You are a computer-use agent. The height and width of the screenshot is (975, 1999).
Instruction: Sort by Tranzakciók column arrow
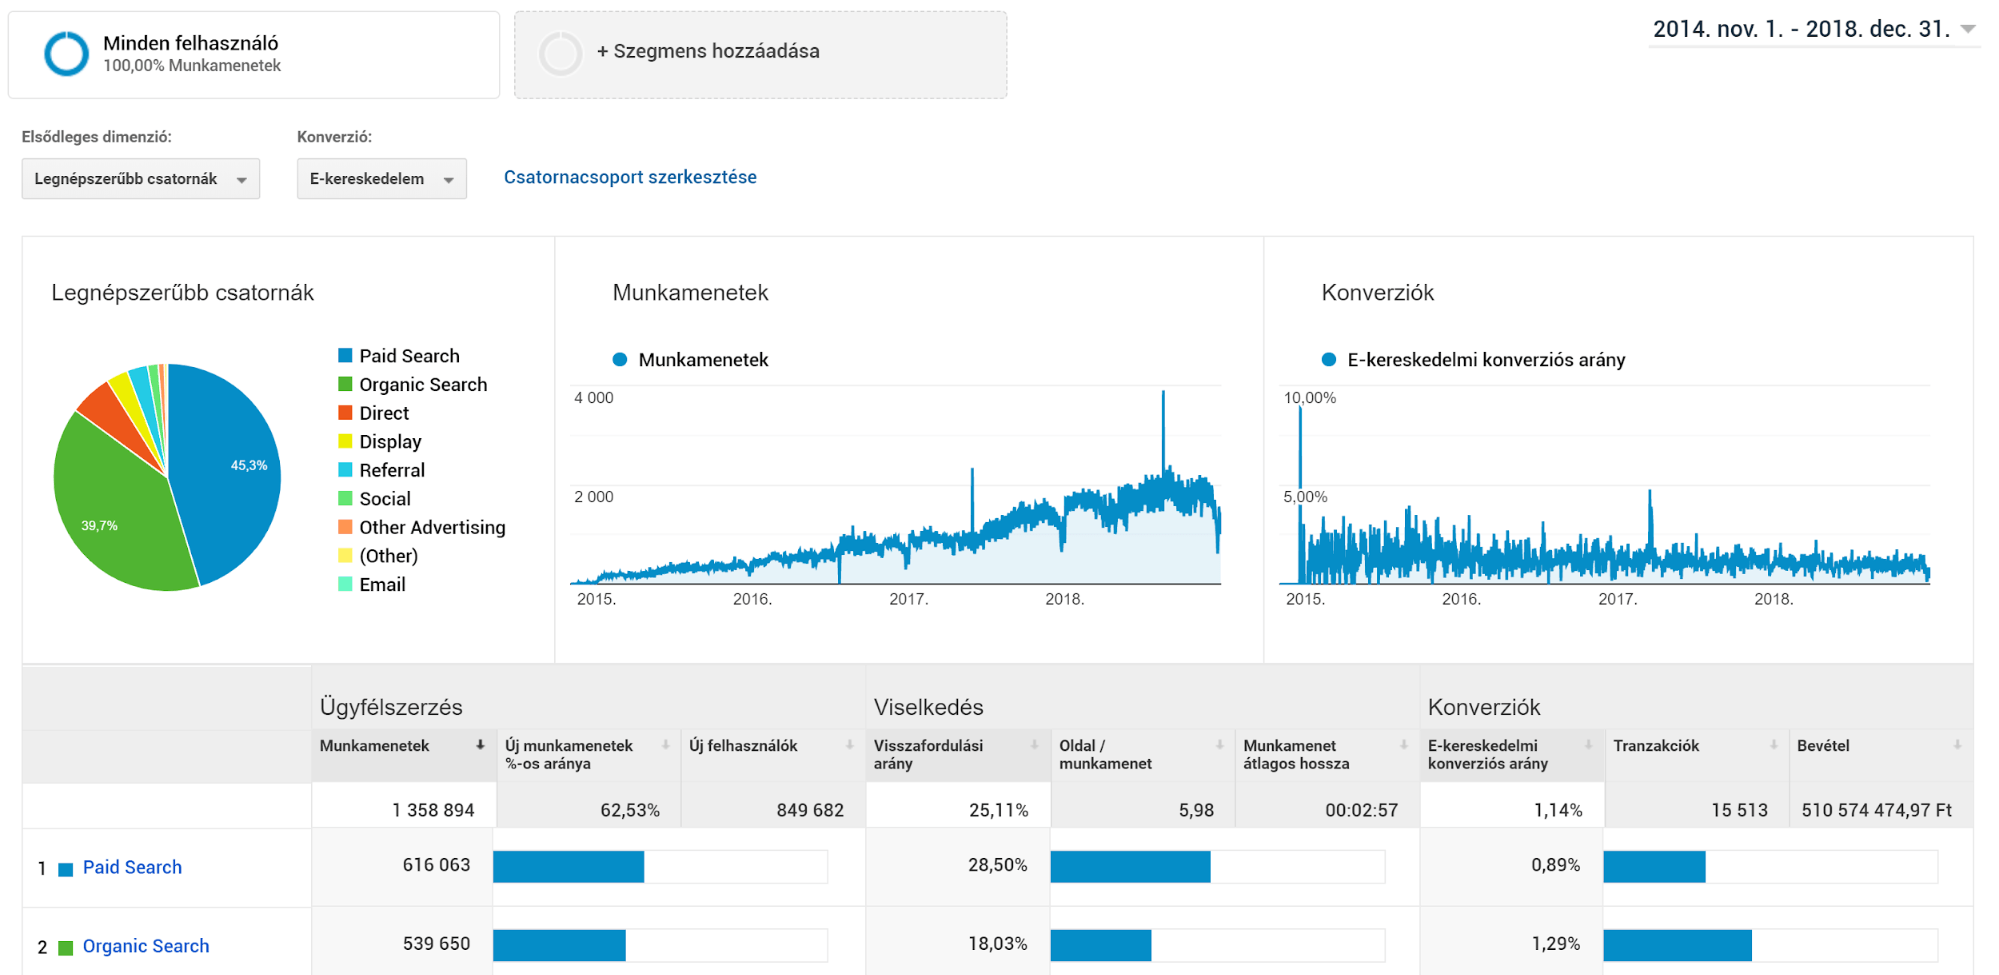point(1773,745)
